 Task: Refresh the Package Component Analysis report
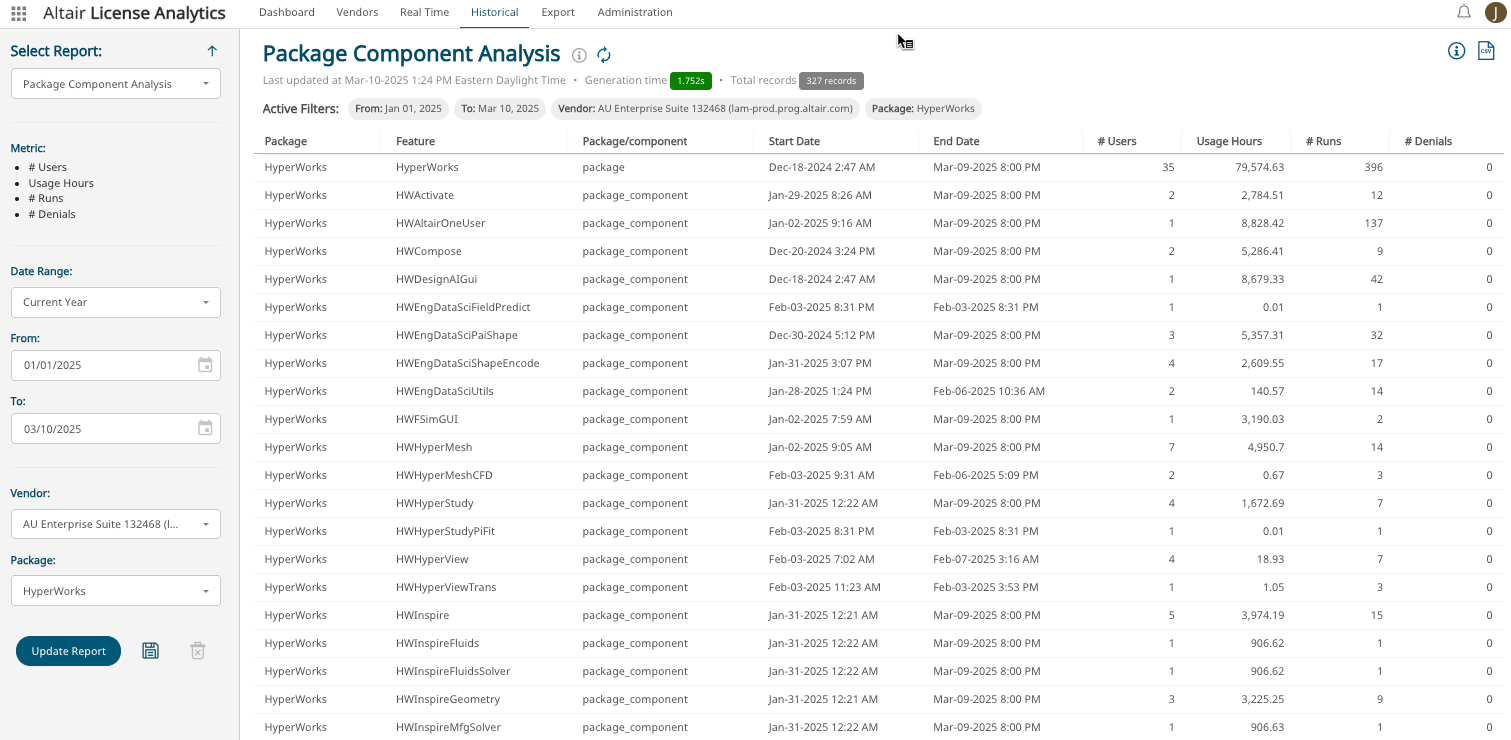pos(604,55)
